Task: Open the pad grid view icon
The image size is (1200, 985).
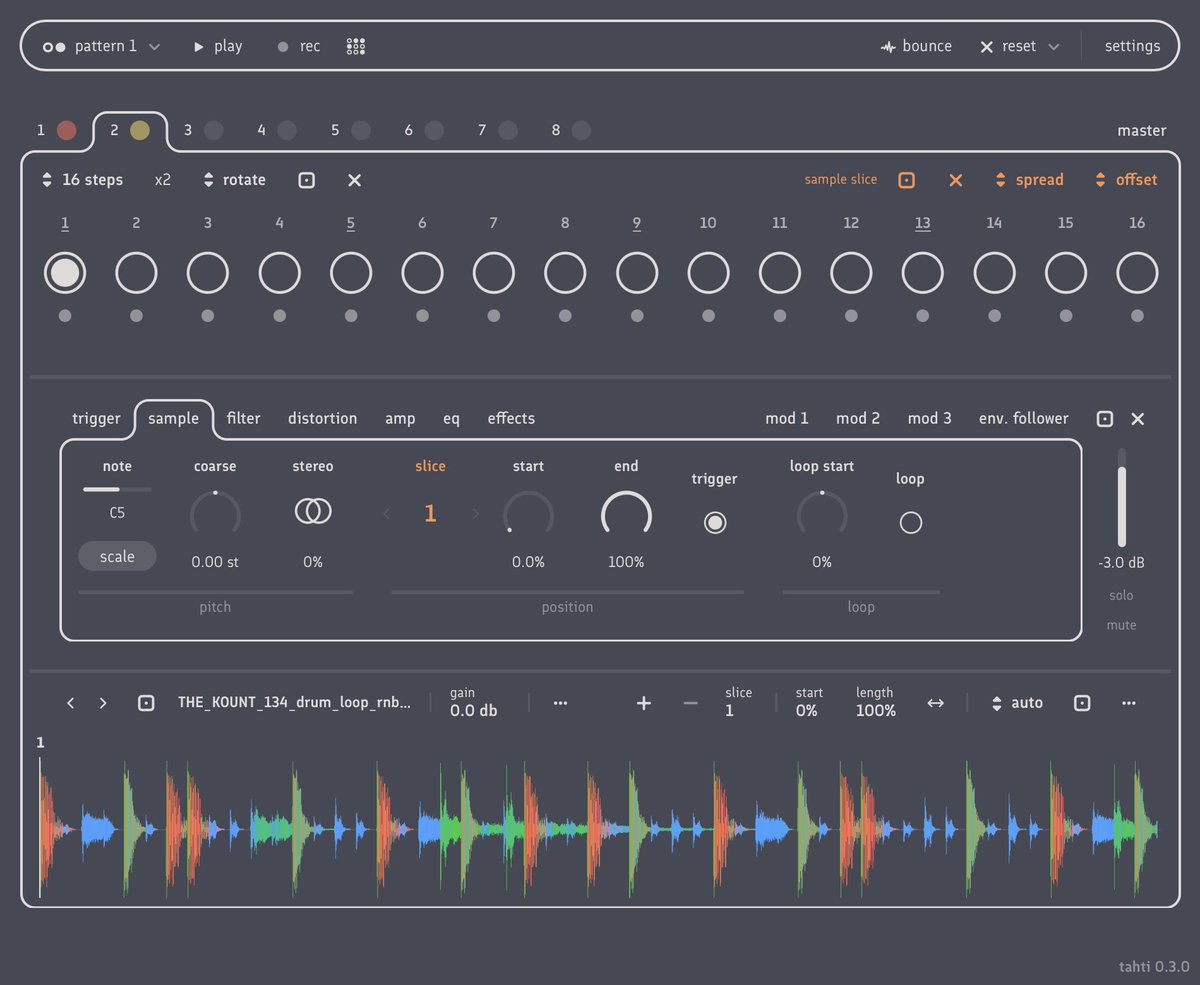Action: click(x=355, y=45)
